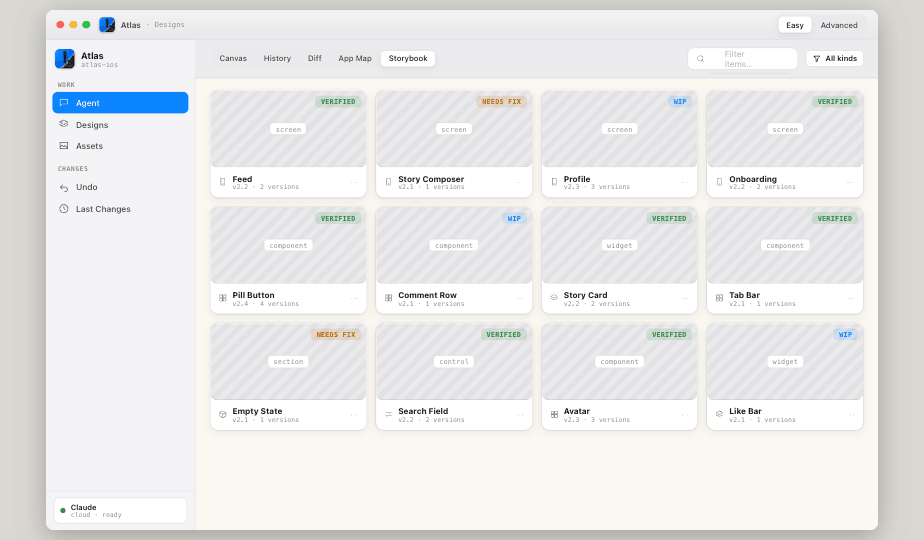Select the Storybook tab
924x540 pixels.
(408, 58)
